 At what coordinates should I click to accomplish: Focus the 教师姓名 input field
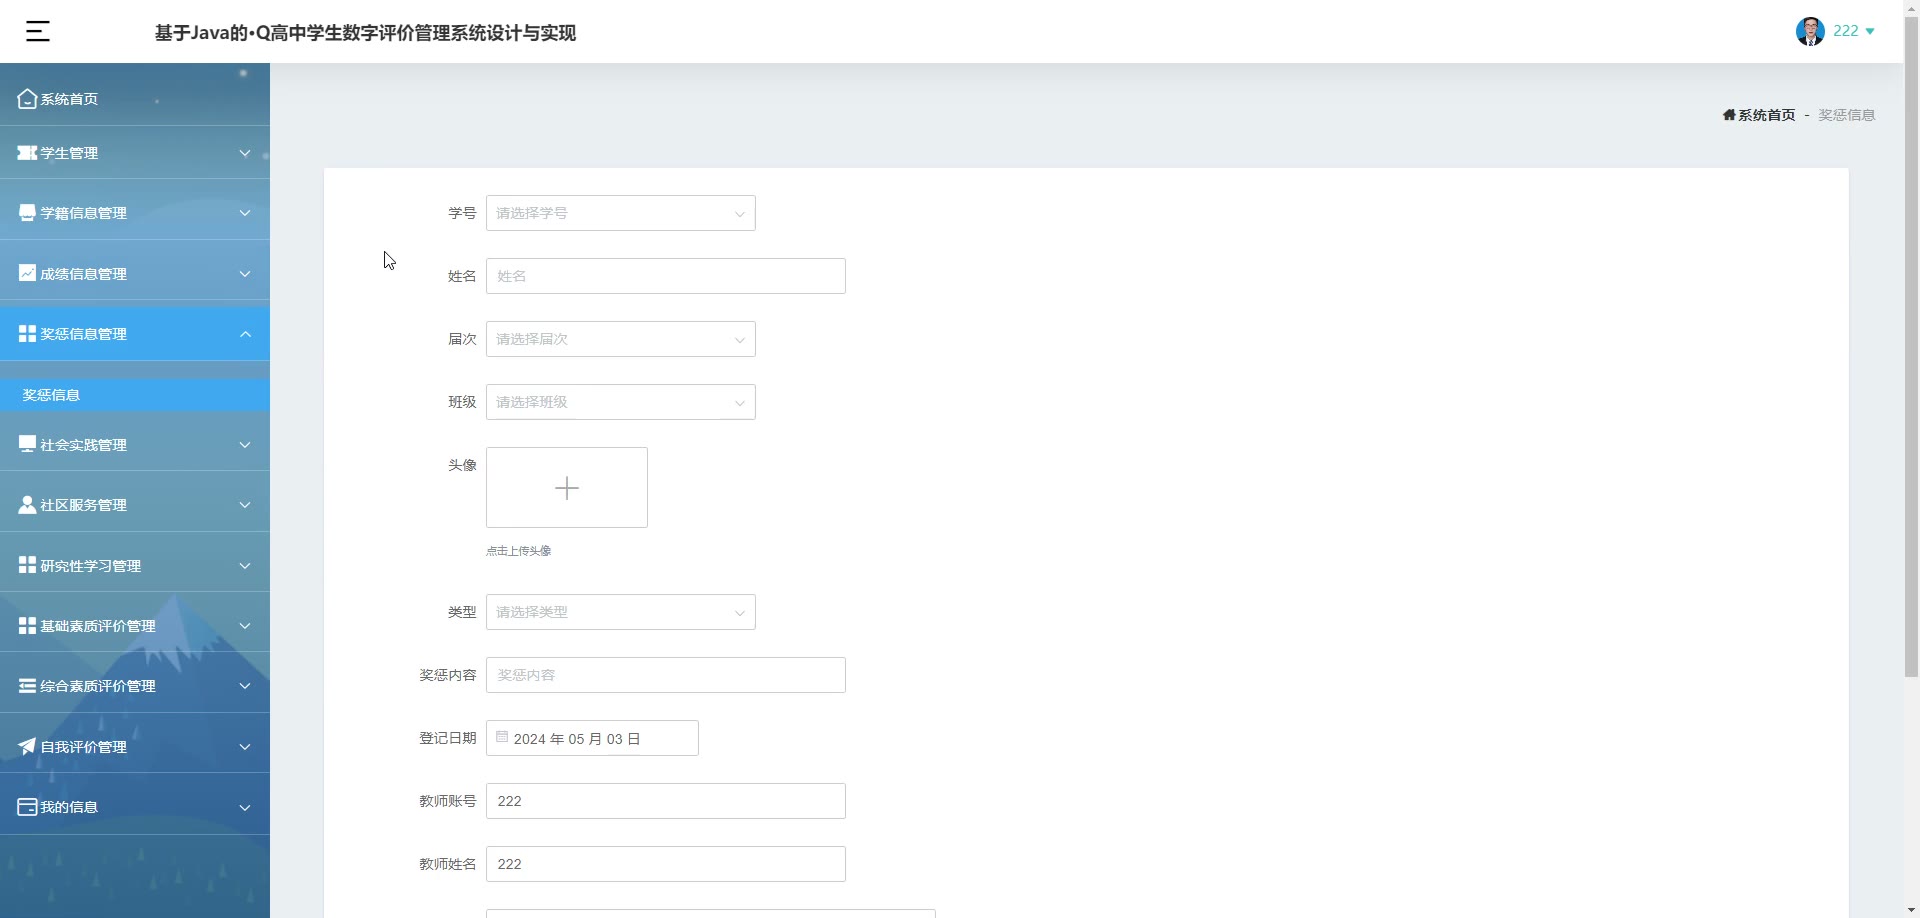tap(666, 864)
